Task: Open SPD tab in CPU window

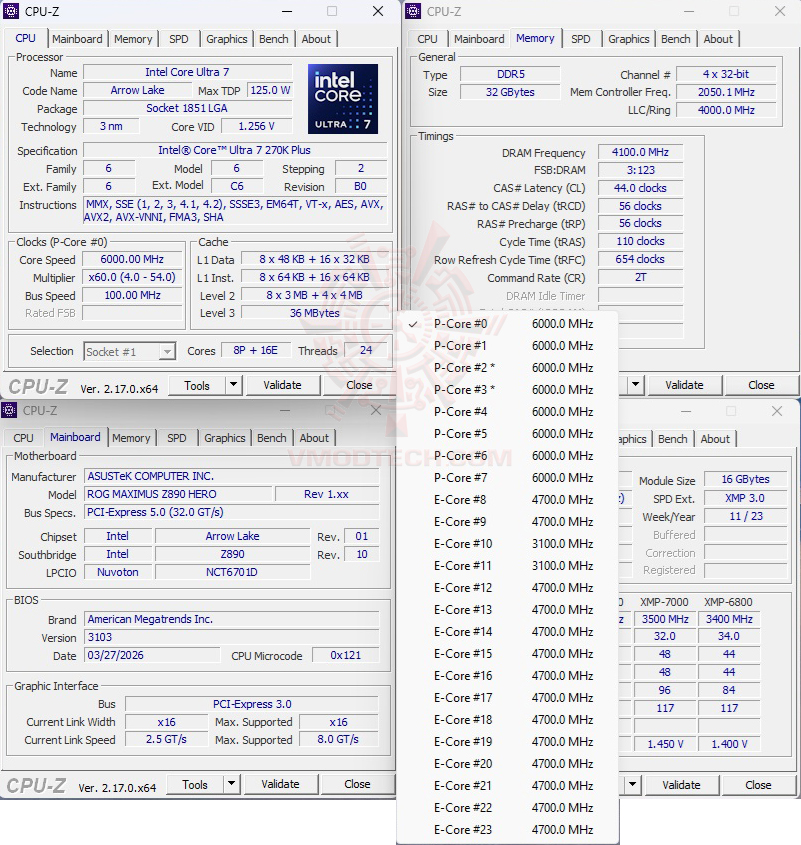Action: tap(179, 39)
